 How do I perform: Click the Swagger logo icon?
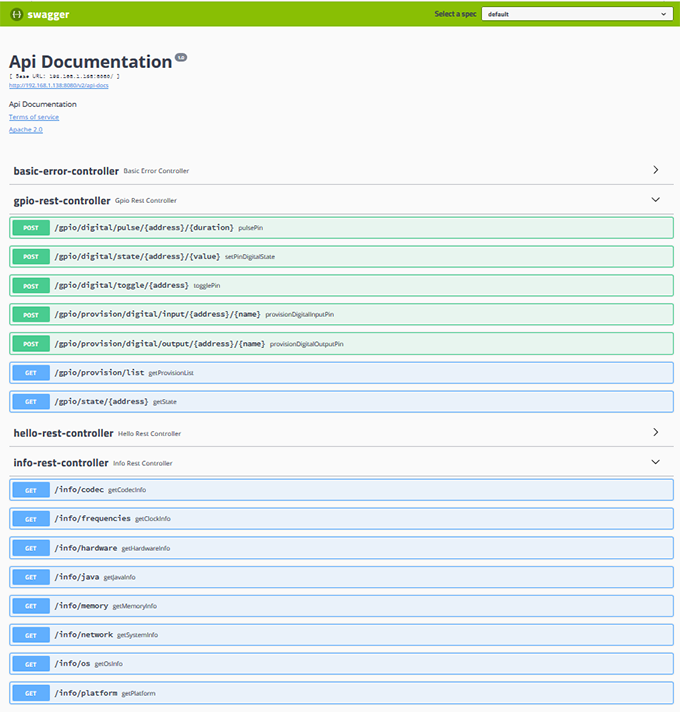(x=15, y=14)
